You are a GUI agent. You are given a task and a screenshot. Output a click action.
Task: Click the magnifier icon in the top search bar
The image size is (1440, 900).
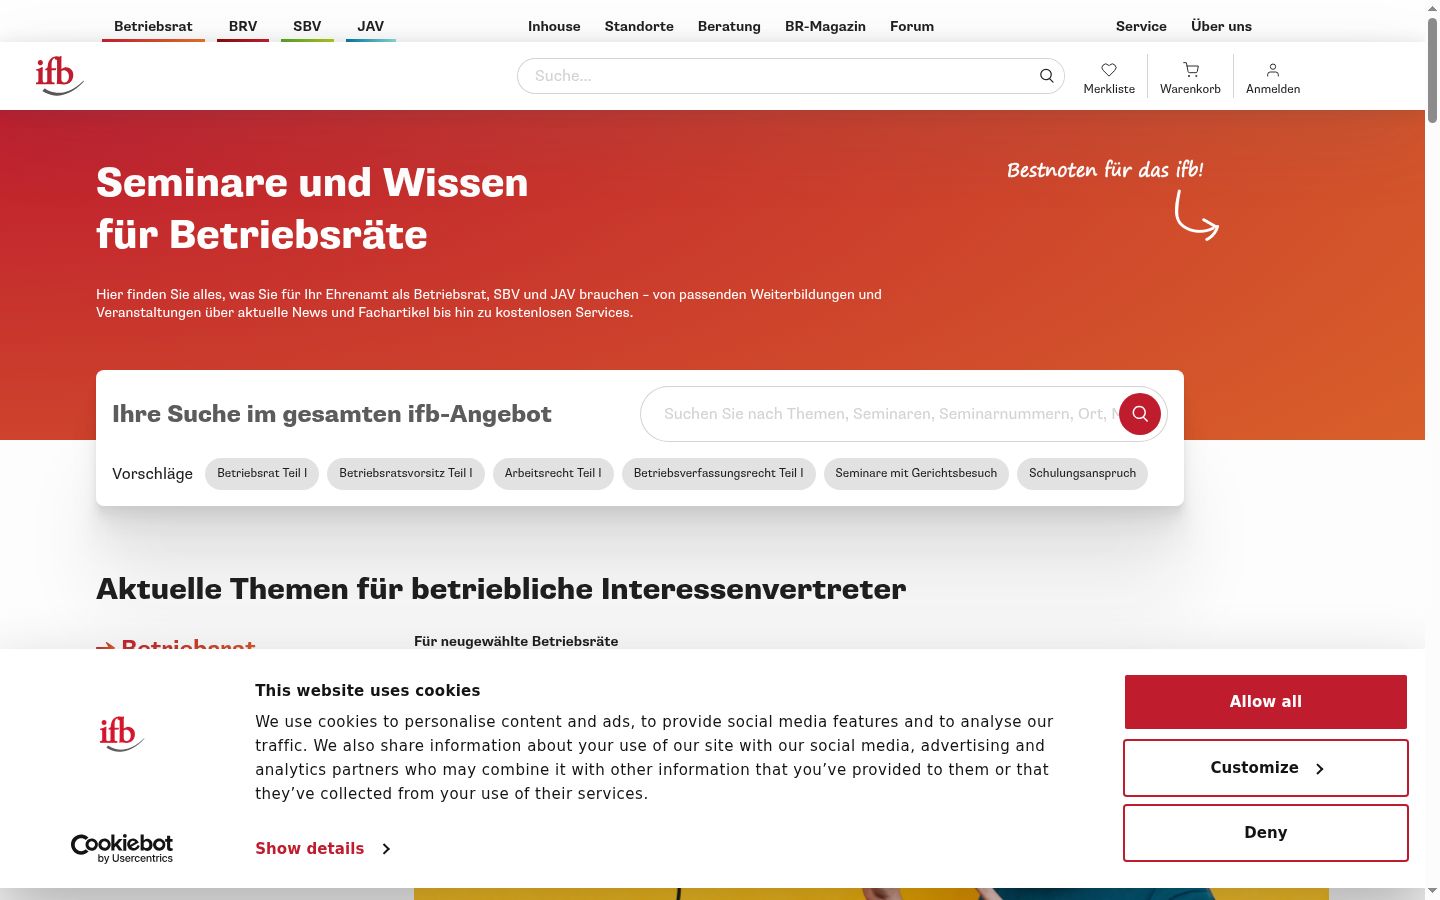click(x=1046, y=76)
